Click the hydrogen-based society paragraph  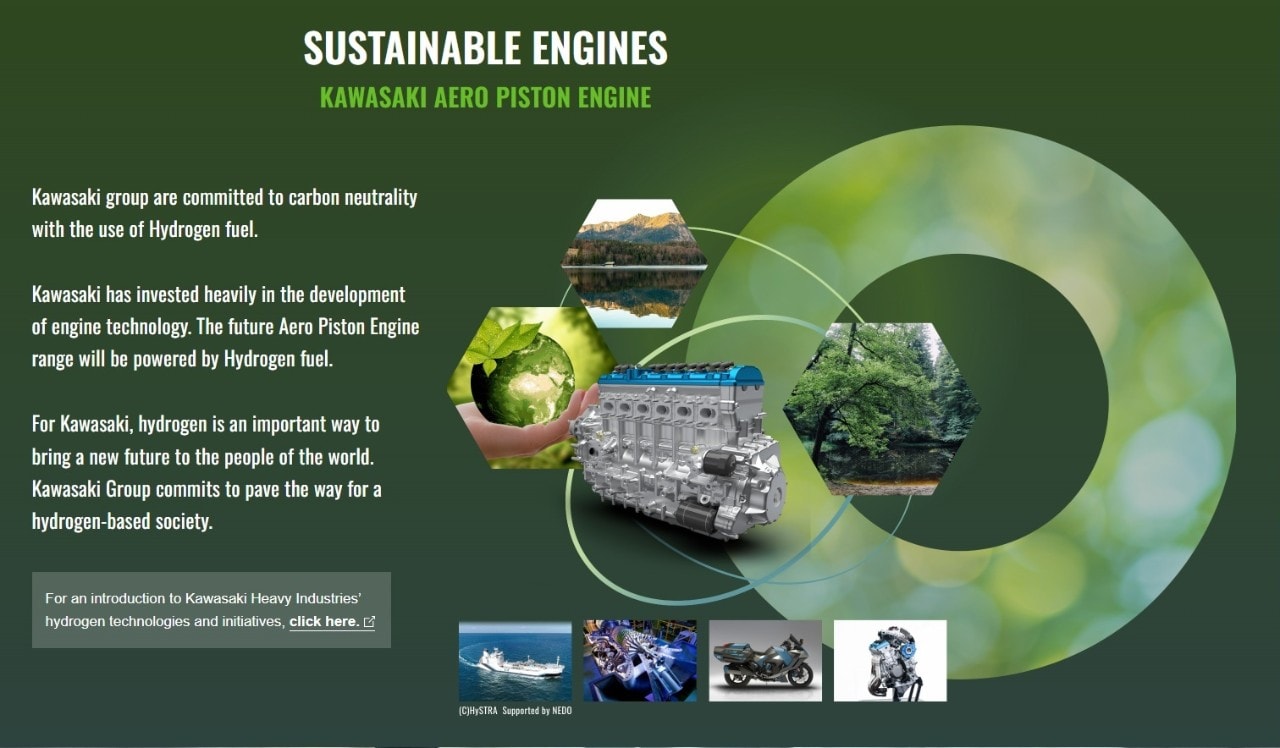click(x=206, y=473)
